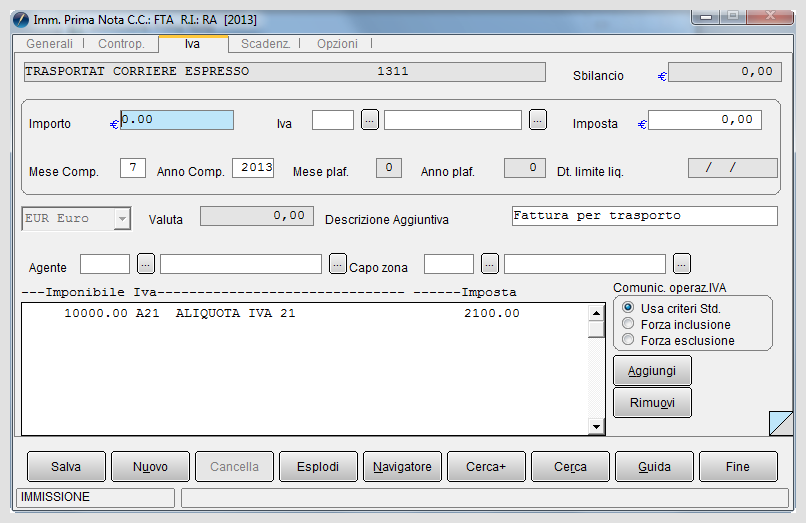
Task: Expand the EUR Euro currency dropdown
Action: [x=122, y=219]
